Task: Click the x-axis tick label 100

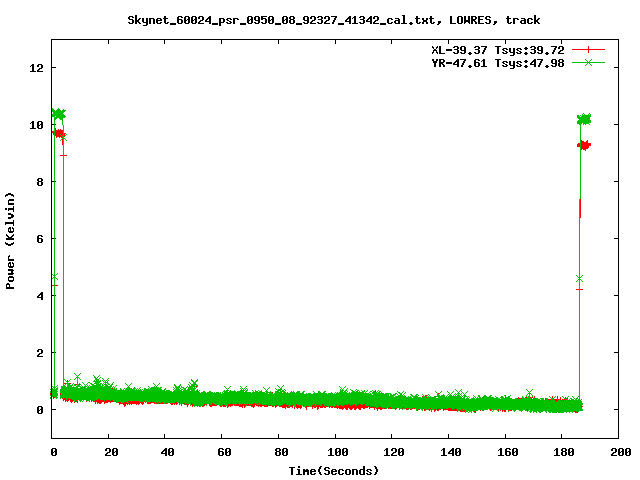Action: (336, 452)
